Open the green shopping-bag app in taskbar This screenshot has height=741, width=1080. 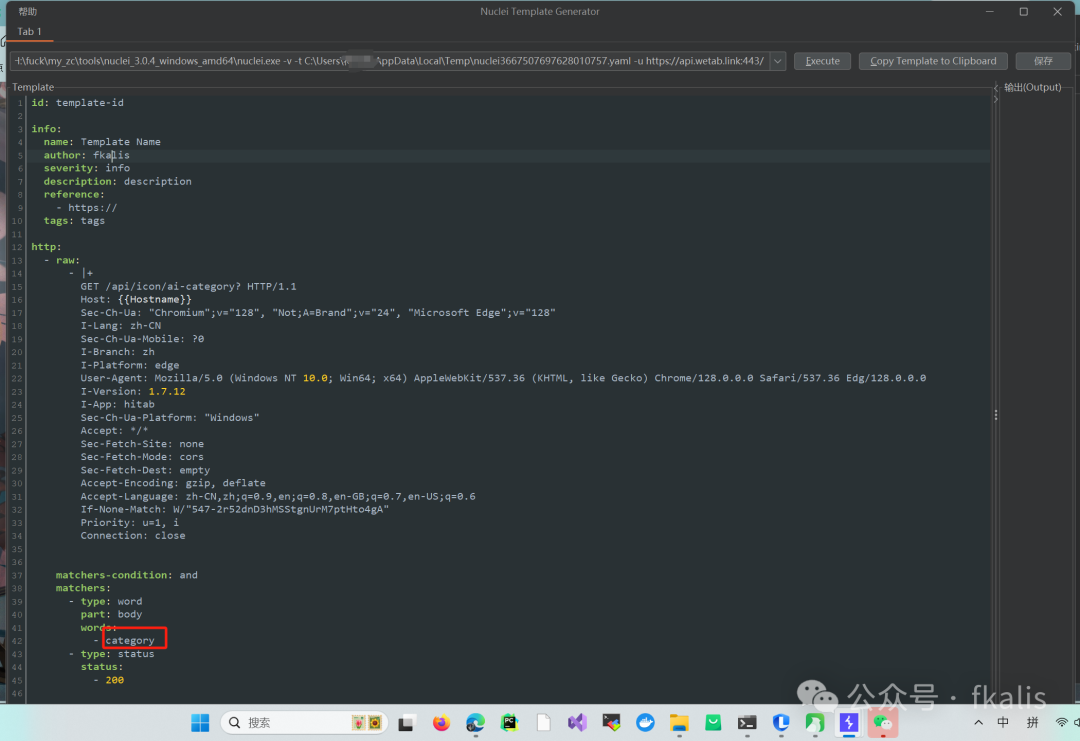713,723
